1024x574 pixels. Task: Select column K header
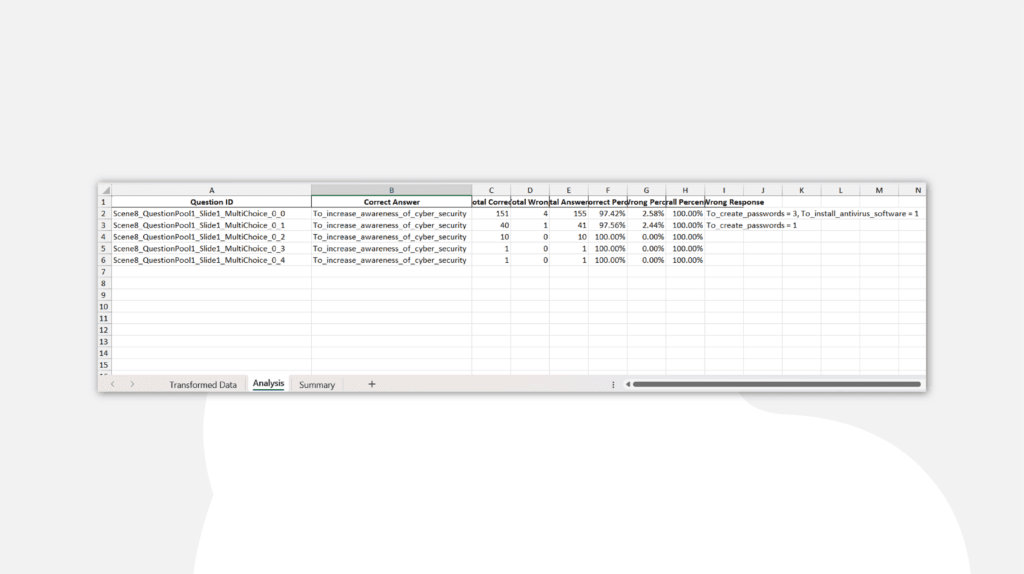(801, 190)
